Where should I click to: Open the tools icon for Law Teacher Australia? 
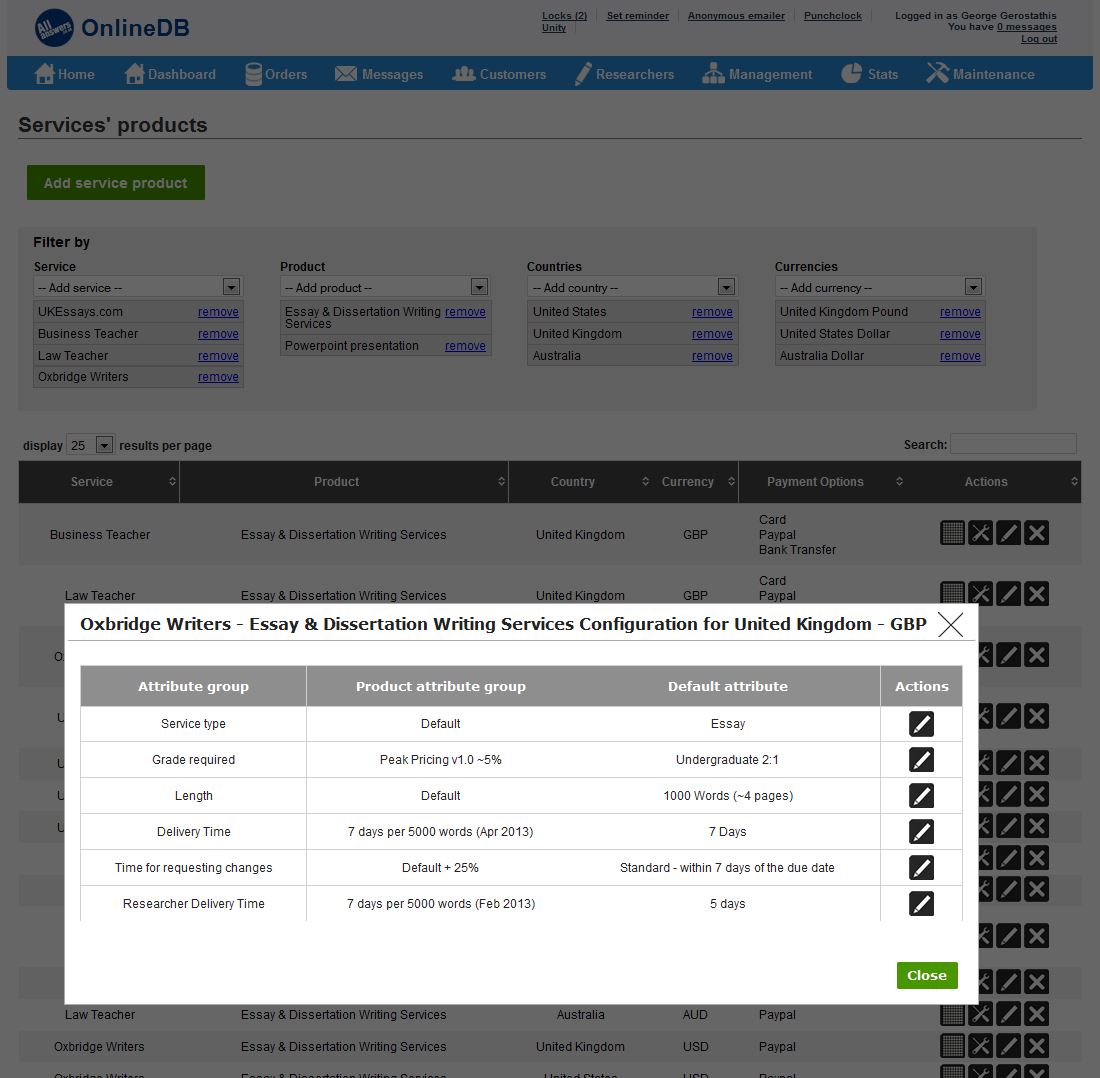pyautogui.click(x=980, y=1014)
